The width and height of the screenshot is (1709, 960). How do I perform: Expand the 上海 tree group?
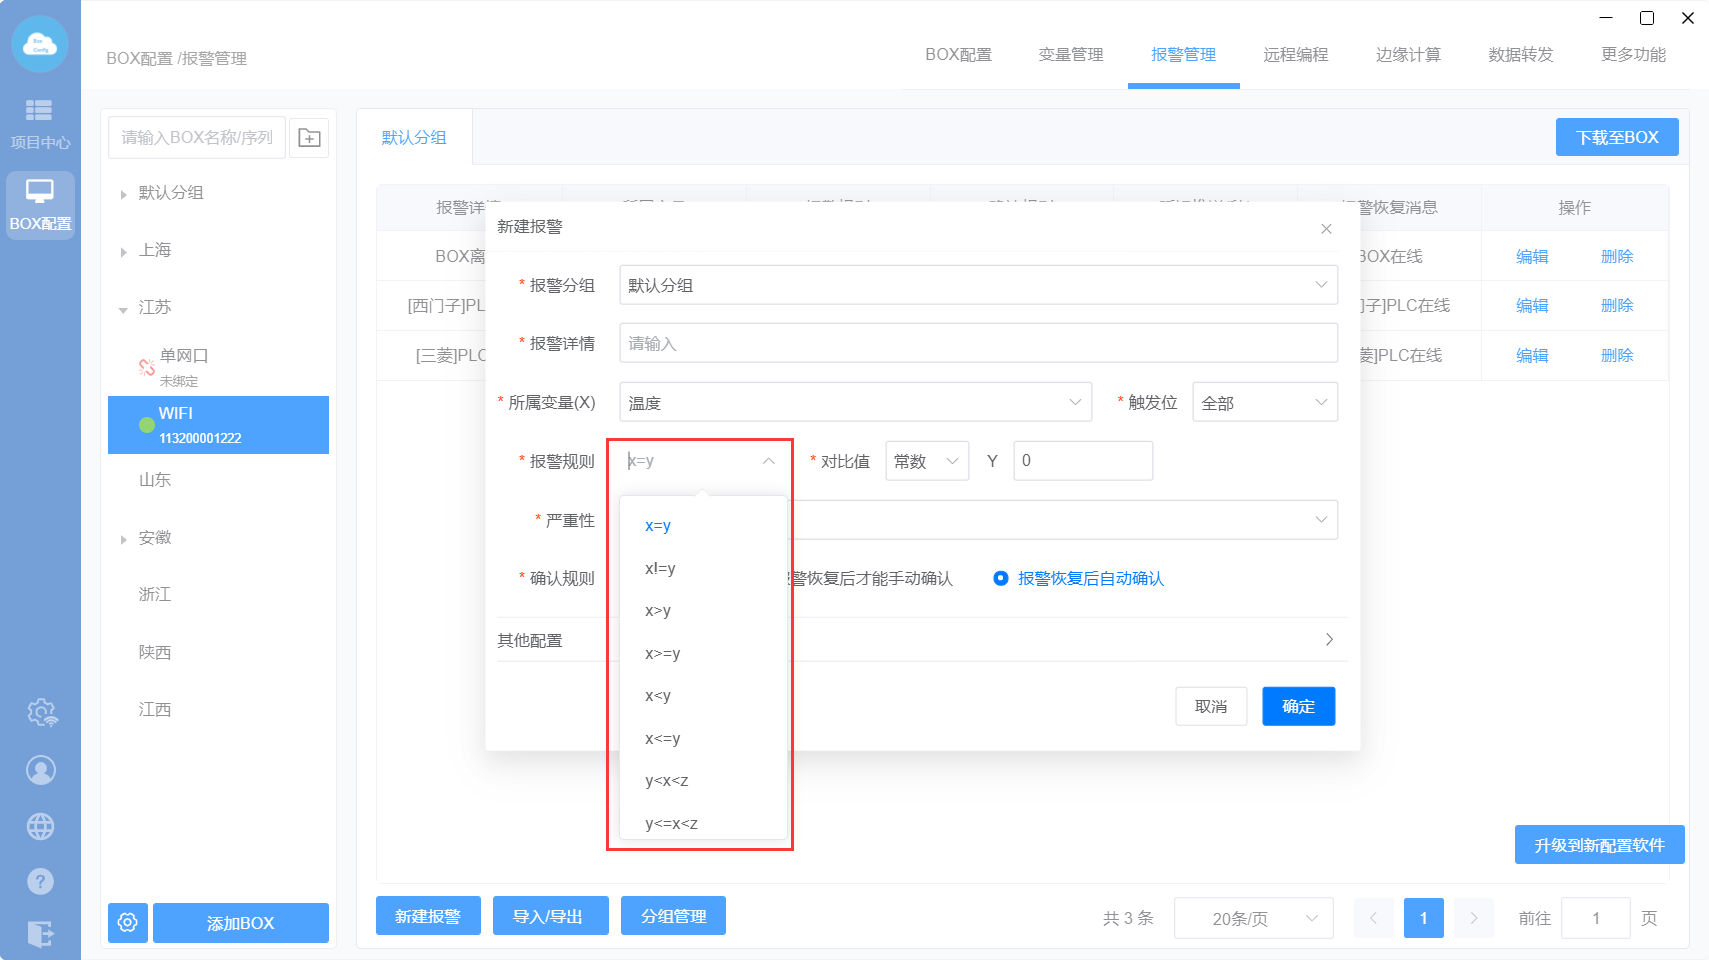tap(123, 251)
